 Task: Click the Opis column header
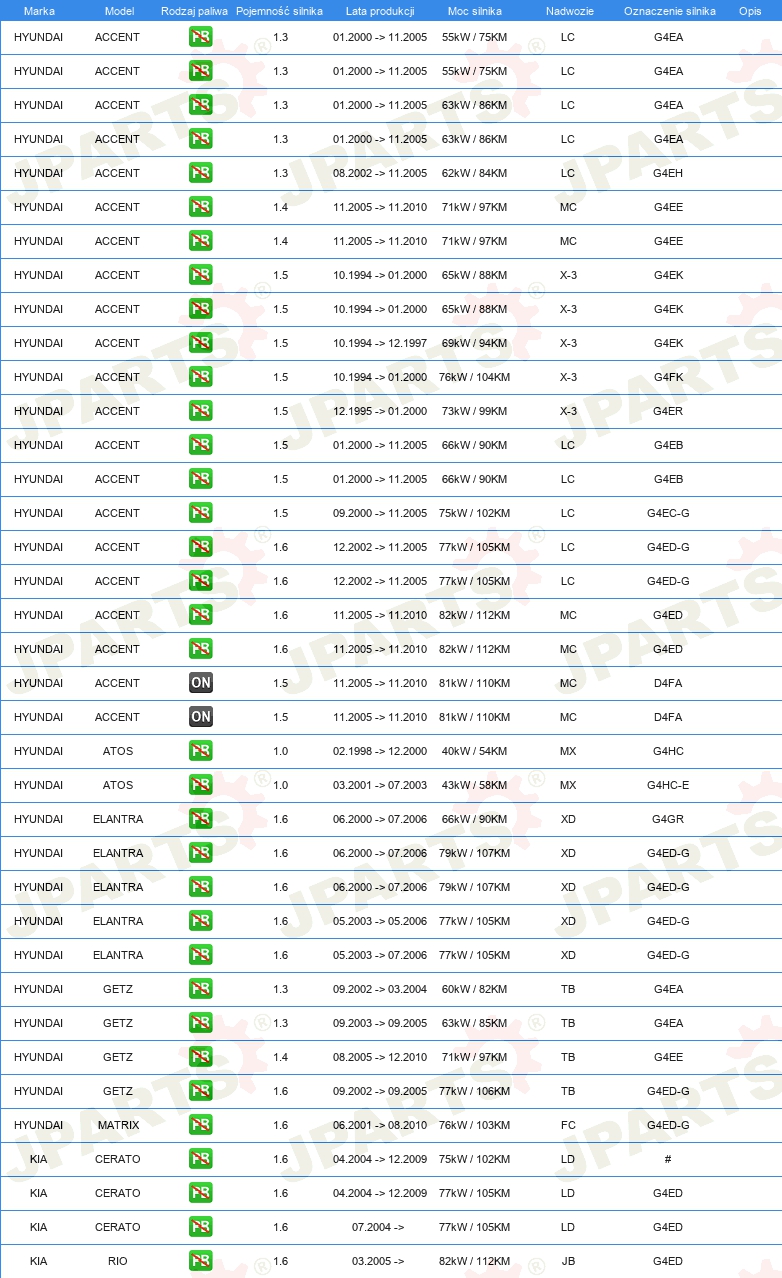[x=750, y=11]
